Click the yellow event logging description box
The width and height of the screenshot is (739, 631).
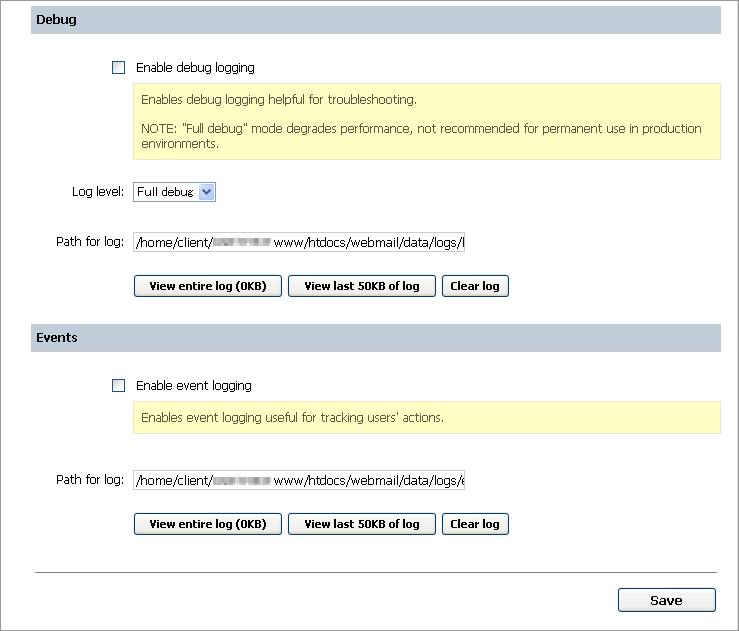click(426, 418)
